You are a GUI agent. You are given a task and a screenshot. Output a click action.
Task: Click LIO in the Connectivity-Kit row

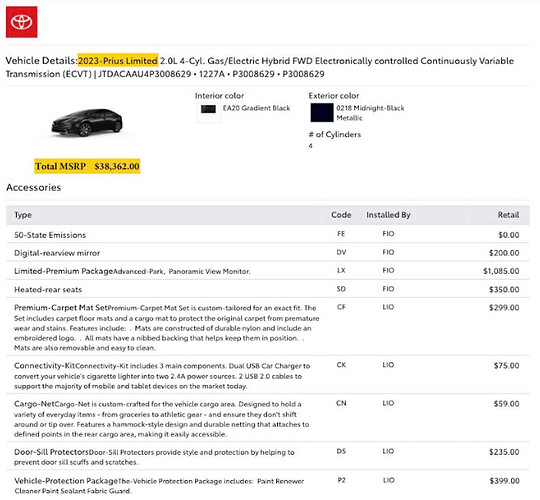tap(388, 365)
